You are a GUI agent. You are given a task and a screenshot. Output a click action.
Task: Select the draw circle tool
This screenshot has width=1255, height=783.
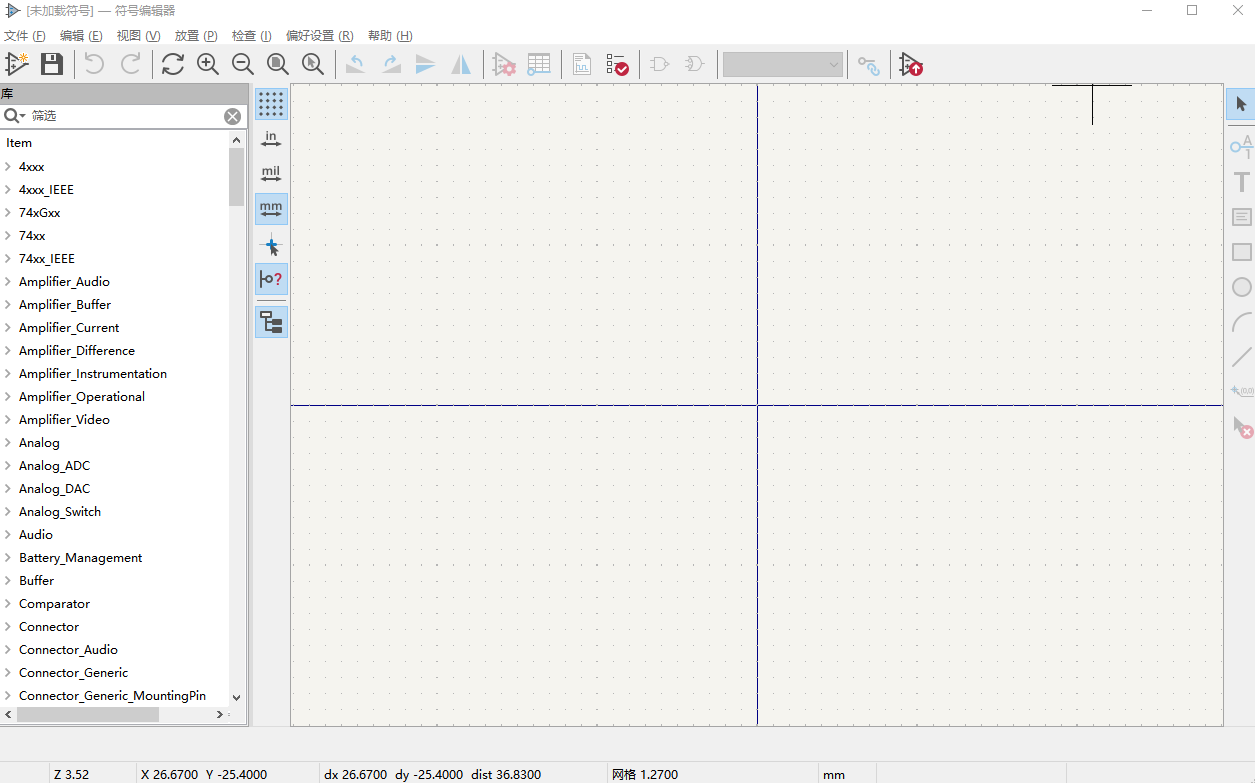pos(1241,287)
